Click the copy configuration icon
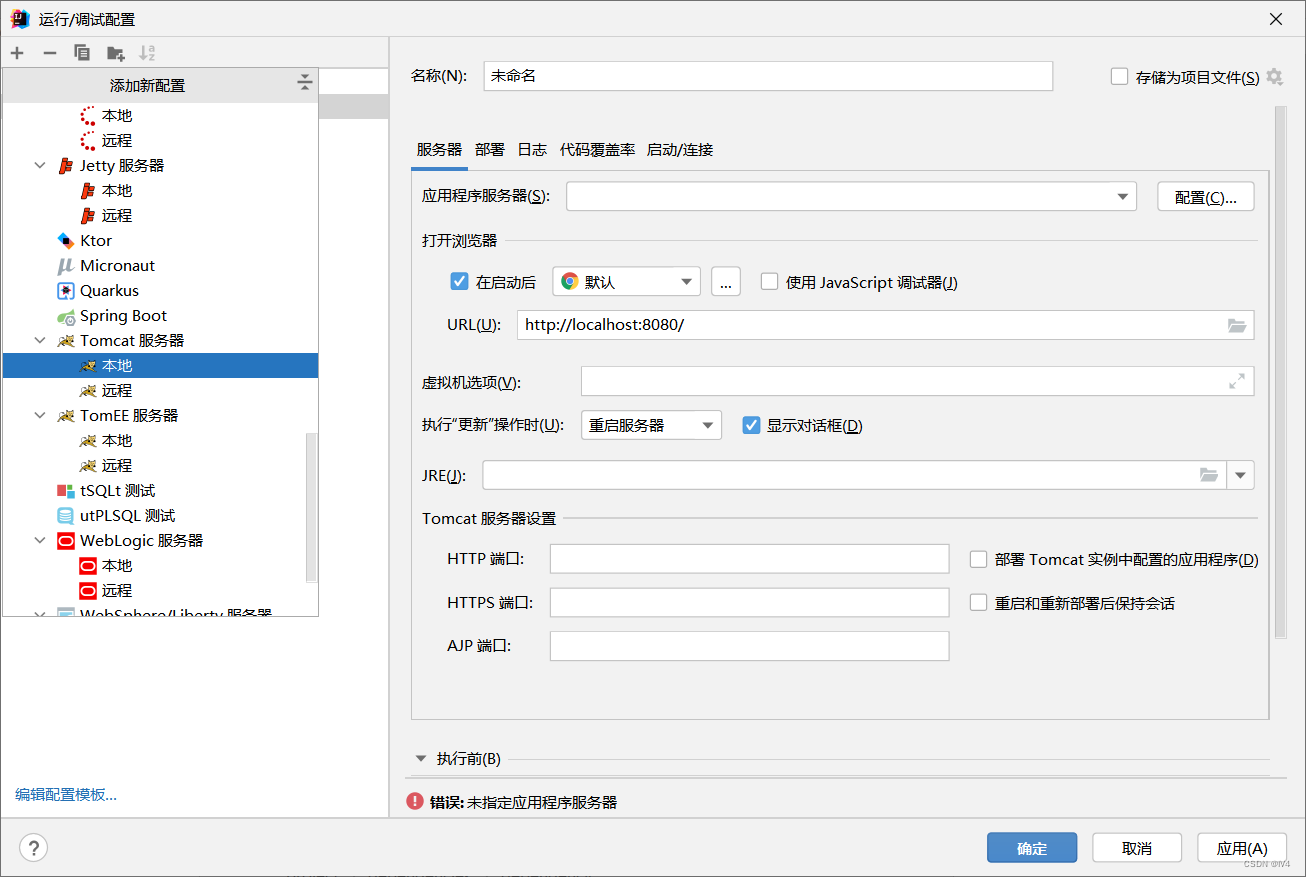 pyautogui.click(x=82, y=52)
